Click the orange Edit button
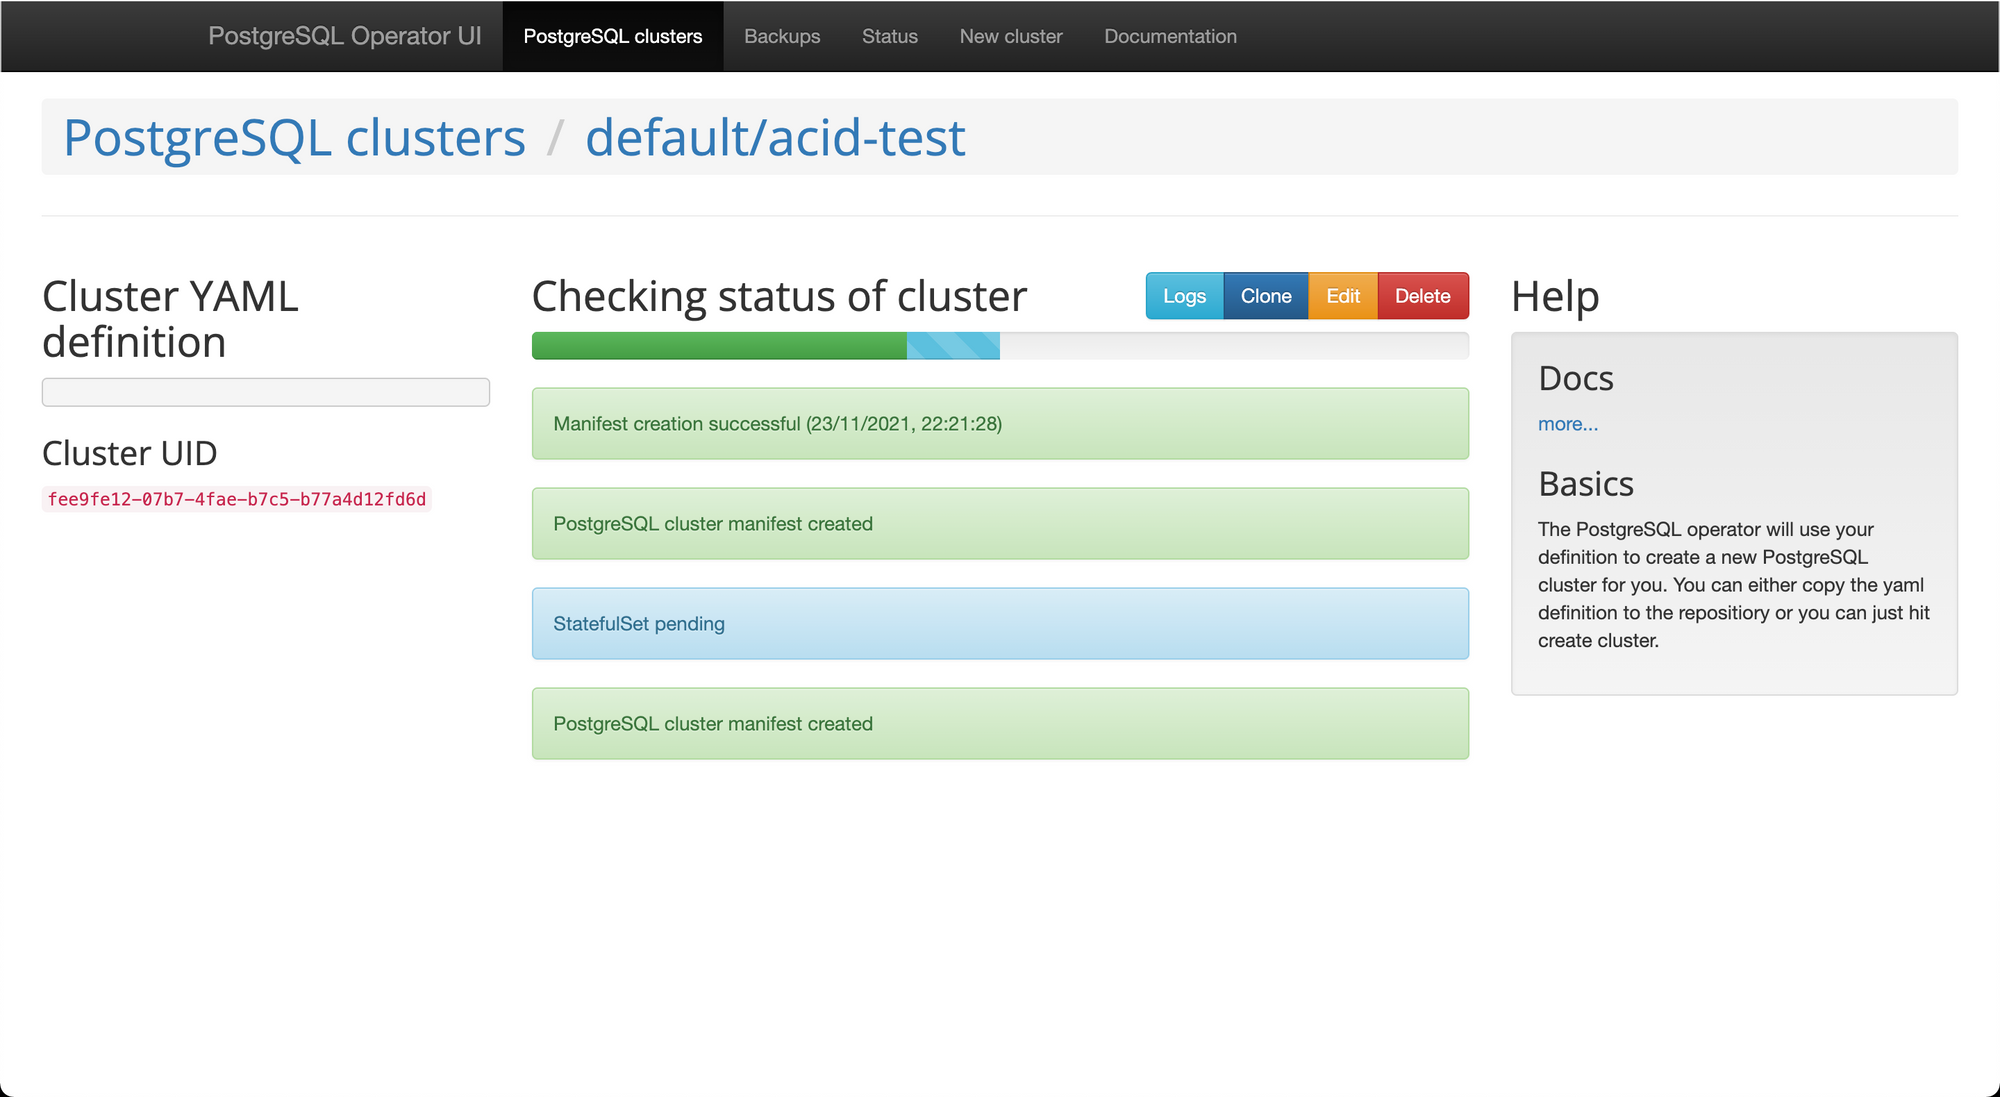 (1342, 296)
